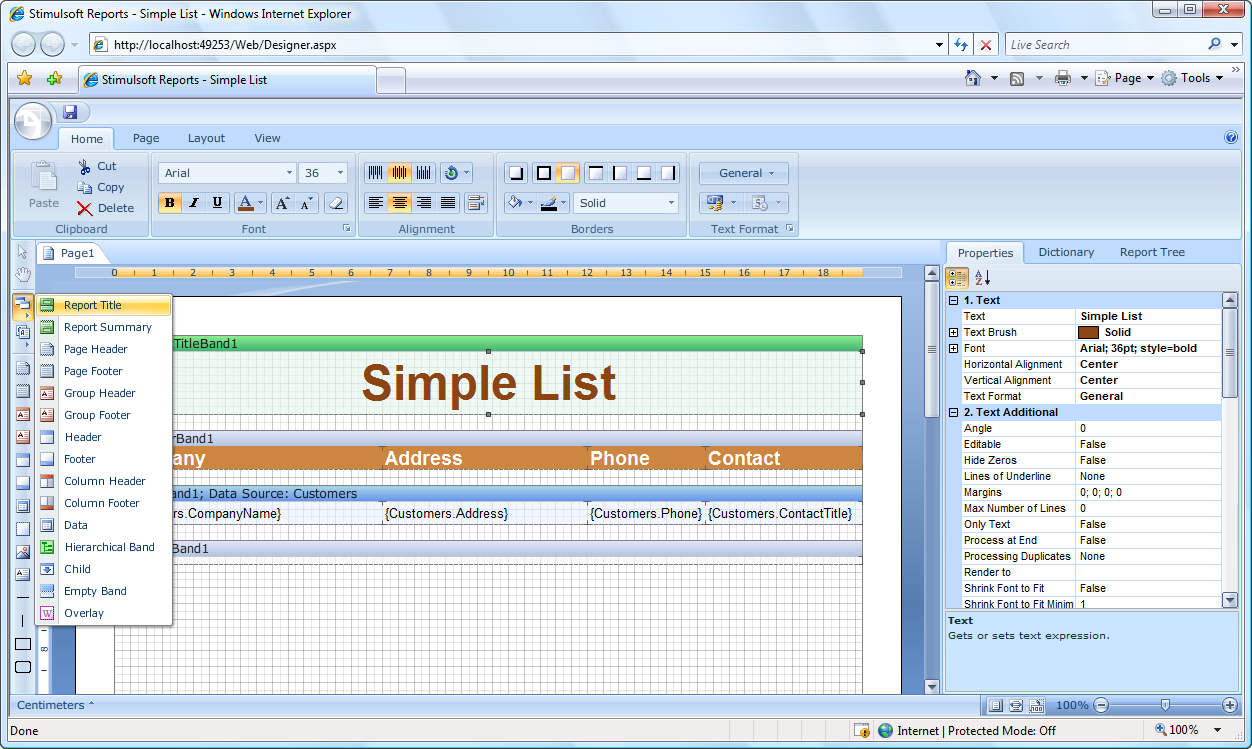Open the Layout ribbon tab
Viewport: 1252px width, 749px height.
pyautogui.click(x=206, y=138)
